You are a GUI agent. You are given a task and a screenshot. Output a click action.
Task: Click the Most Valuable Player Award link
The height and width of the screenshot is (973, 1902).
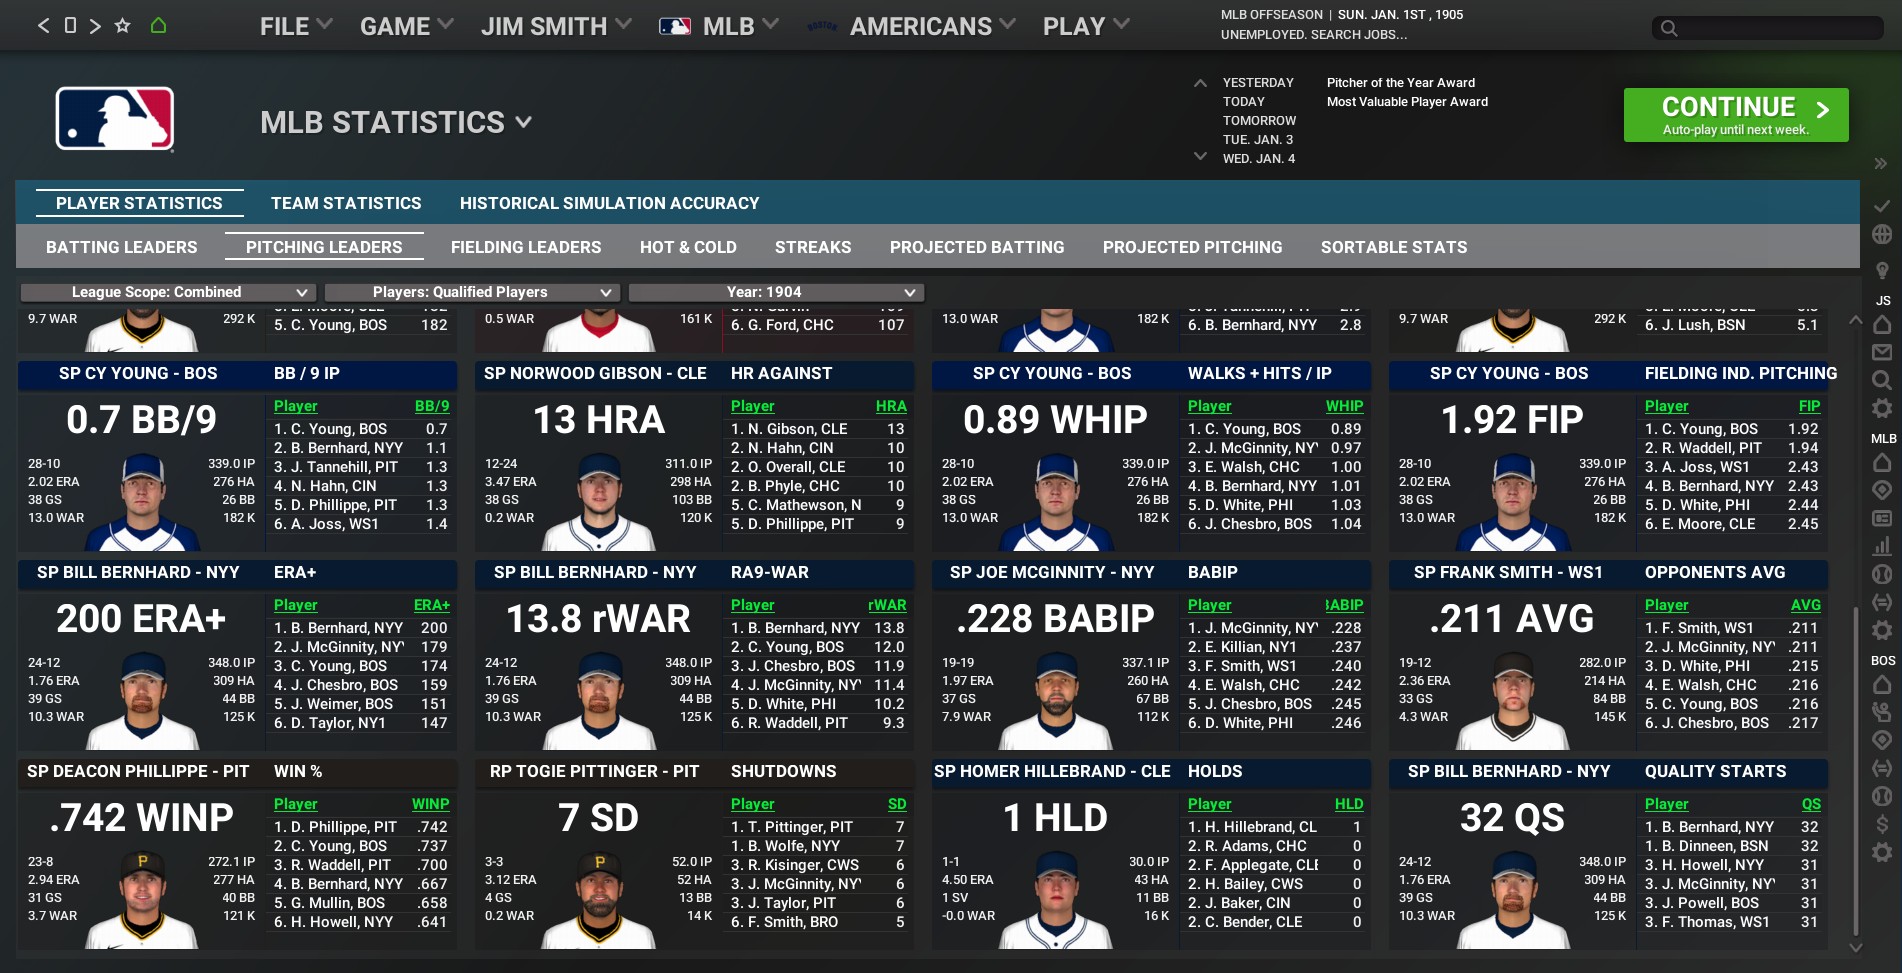point(1407,102)
